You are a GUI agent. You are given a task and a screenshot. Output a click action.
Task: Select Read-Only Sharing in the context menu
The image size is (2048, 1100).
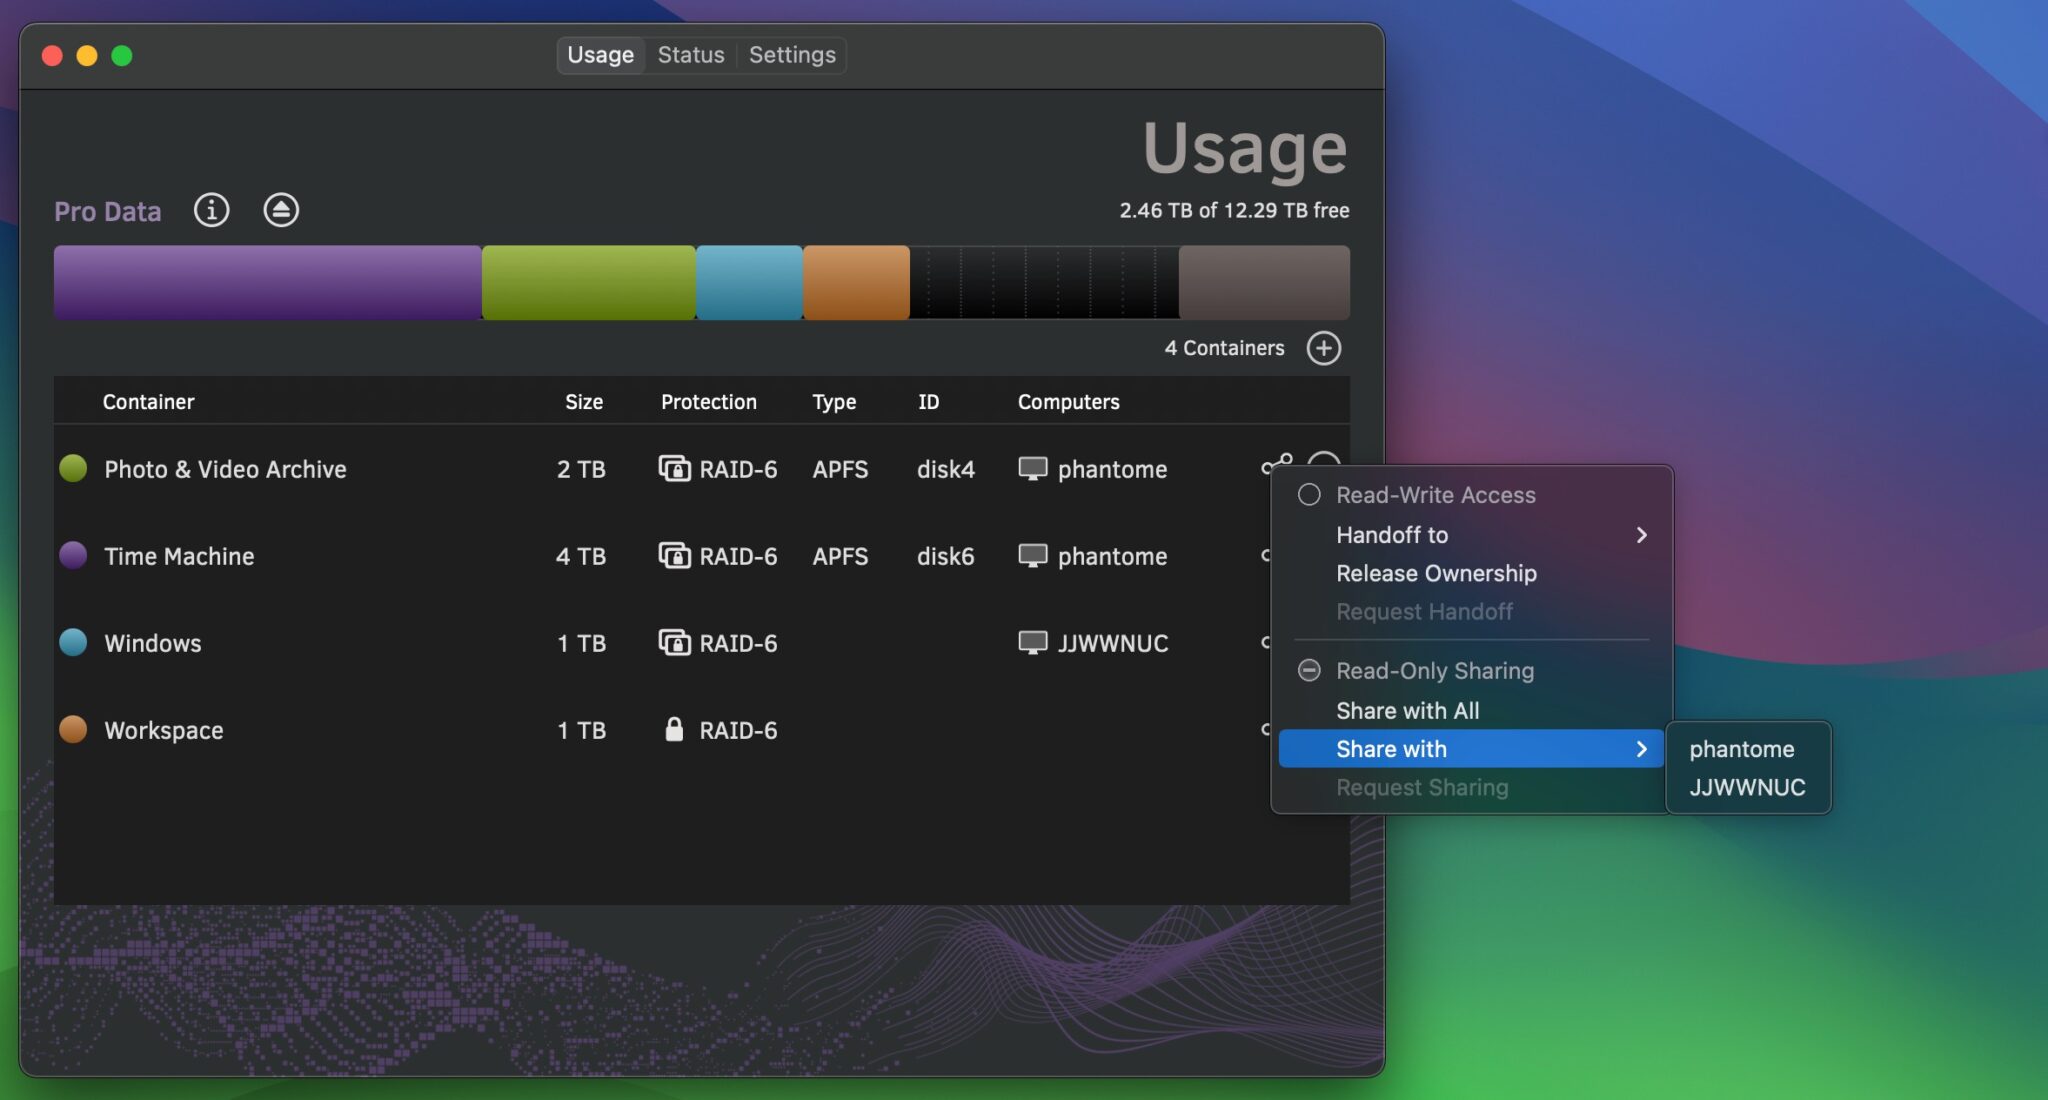pos(1434,670)
